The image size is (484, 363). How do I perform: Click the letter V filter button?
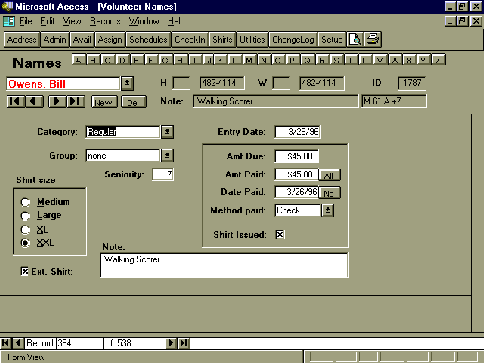click(380, 60)
